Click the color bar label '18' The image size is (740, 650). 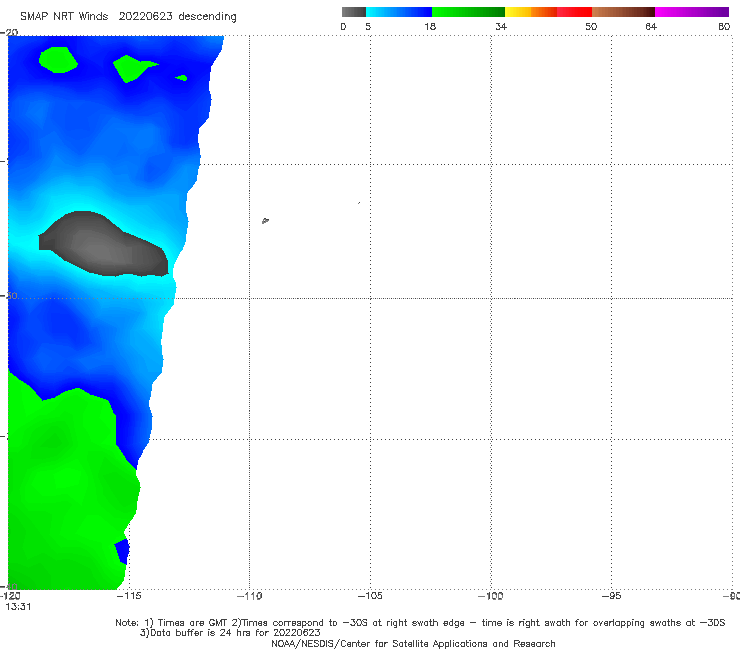coord(430,27)
